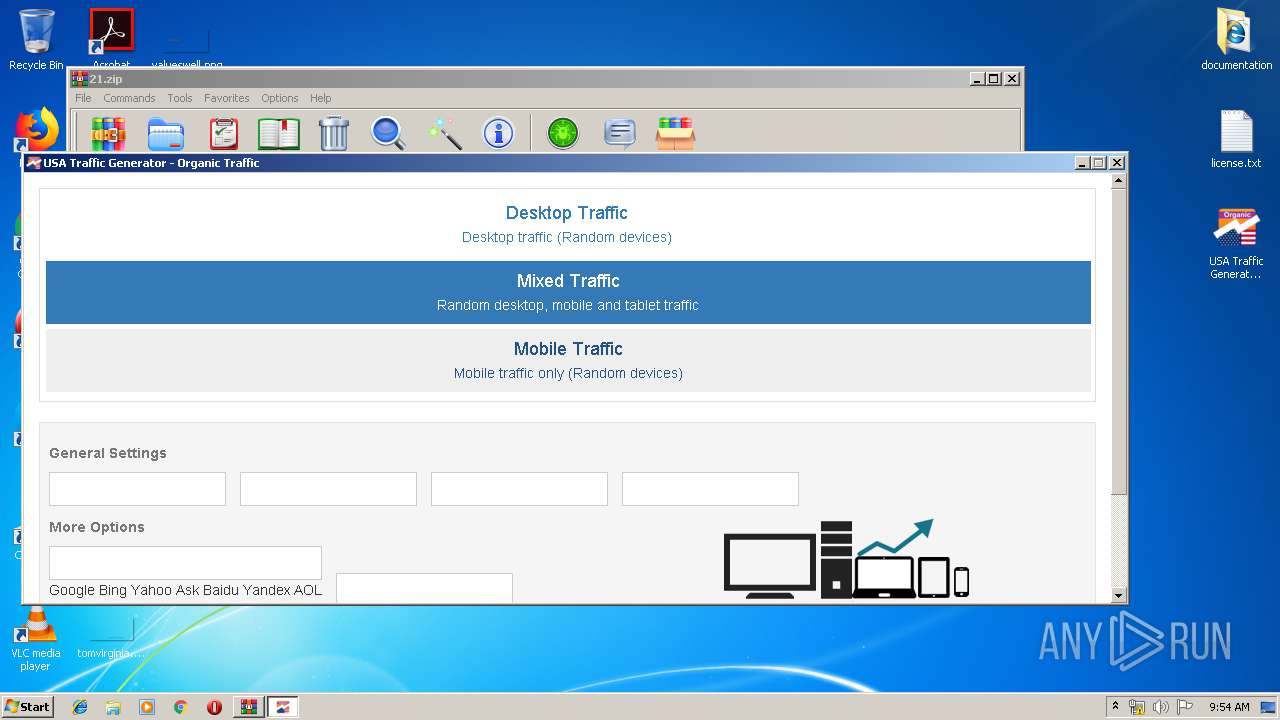The image size is (1280, 720).
Task: Launch Internet Explorer from taskbar
Action: coord(80,707)
